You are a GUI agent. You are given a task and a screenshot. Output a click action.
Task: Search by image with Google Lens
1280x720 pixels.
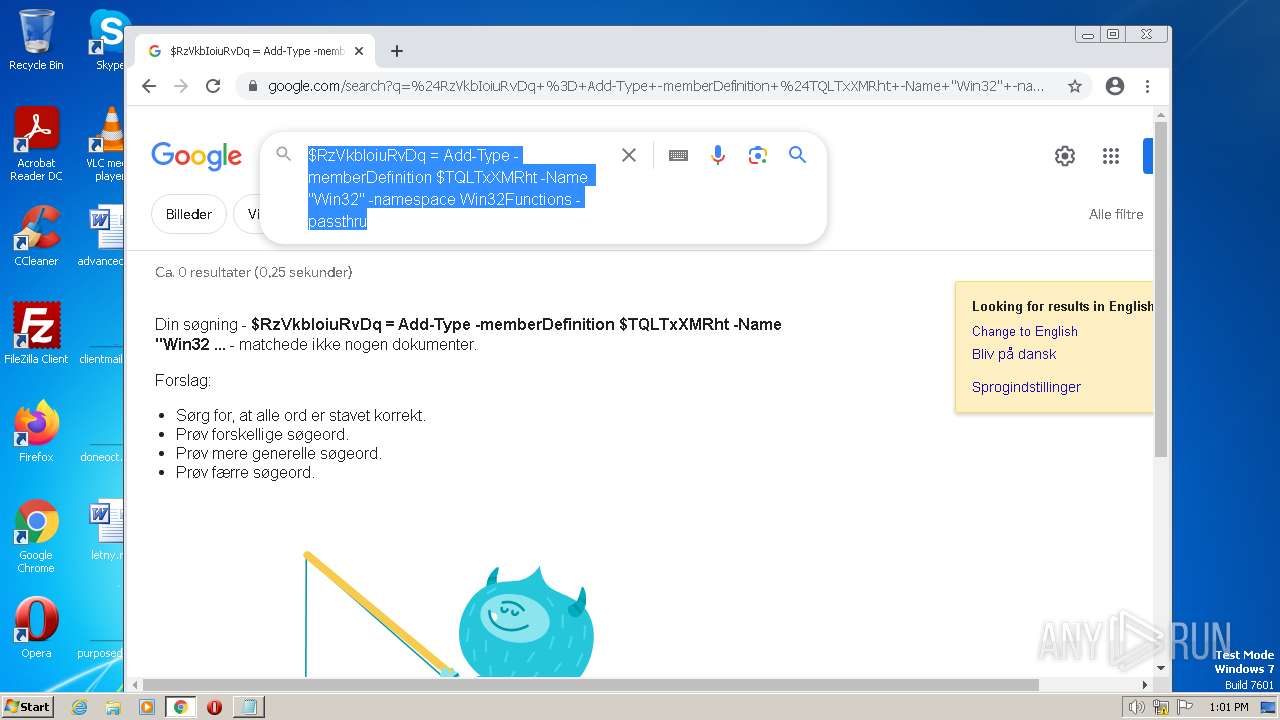point(758,155)
